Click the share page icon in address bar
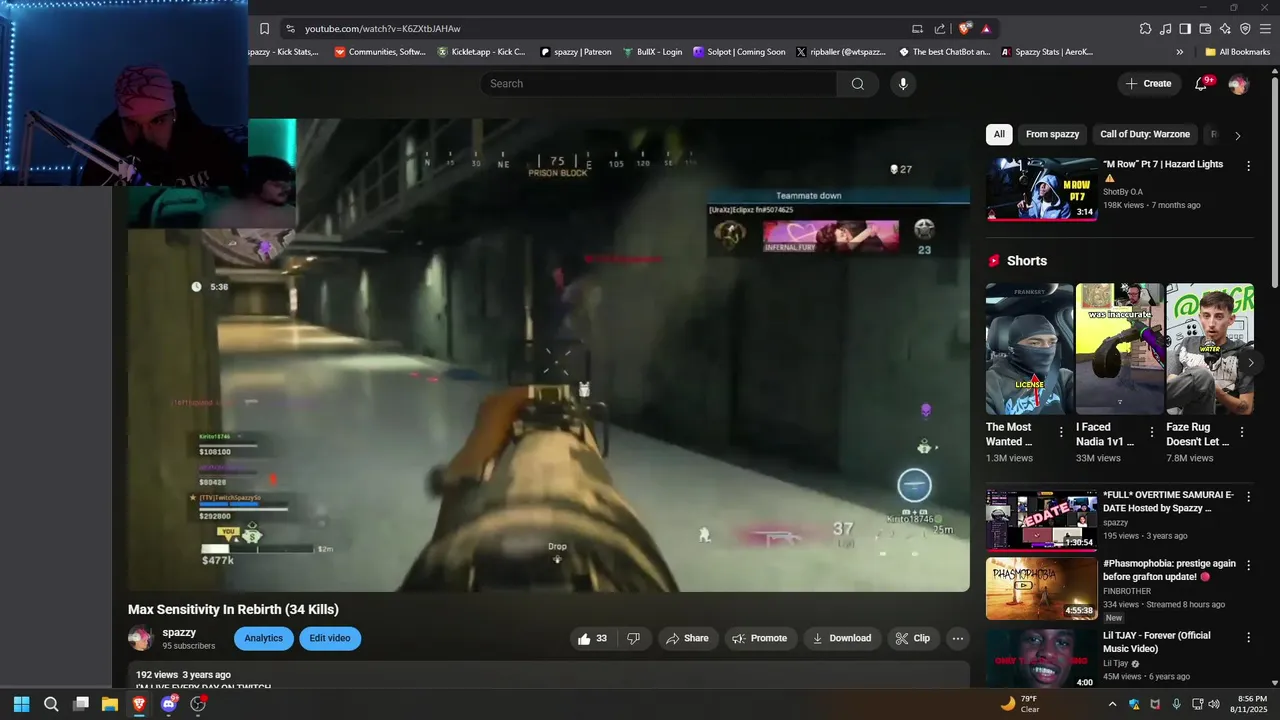Image resolution: width=1280 pixels, height=720 pixels. [940, 29]
